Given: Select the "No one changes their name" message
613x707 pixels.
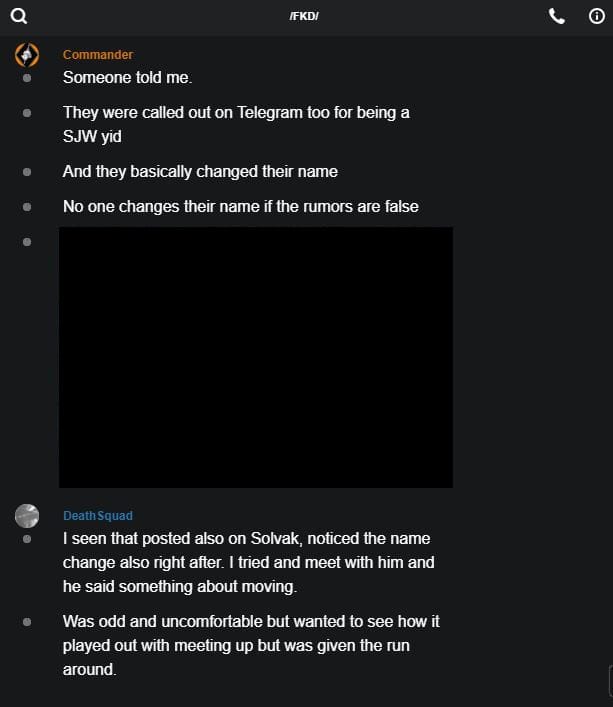Looking at the screenshot, I should tap(240, 207).
